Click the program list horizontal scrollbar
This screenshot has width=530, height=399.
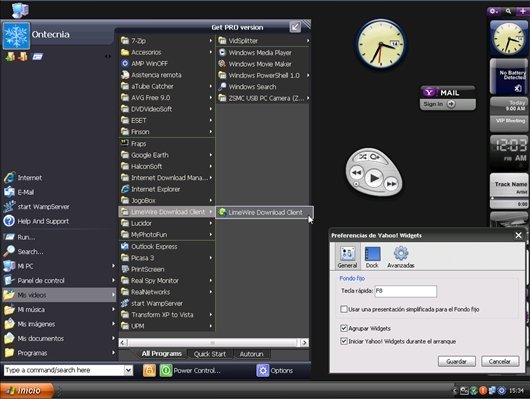pyautogui.click(x=213, y=343)
